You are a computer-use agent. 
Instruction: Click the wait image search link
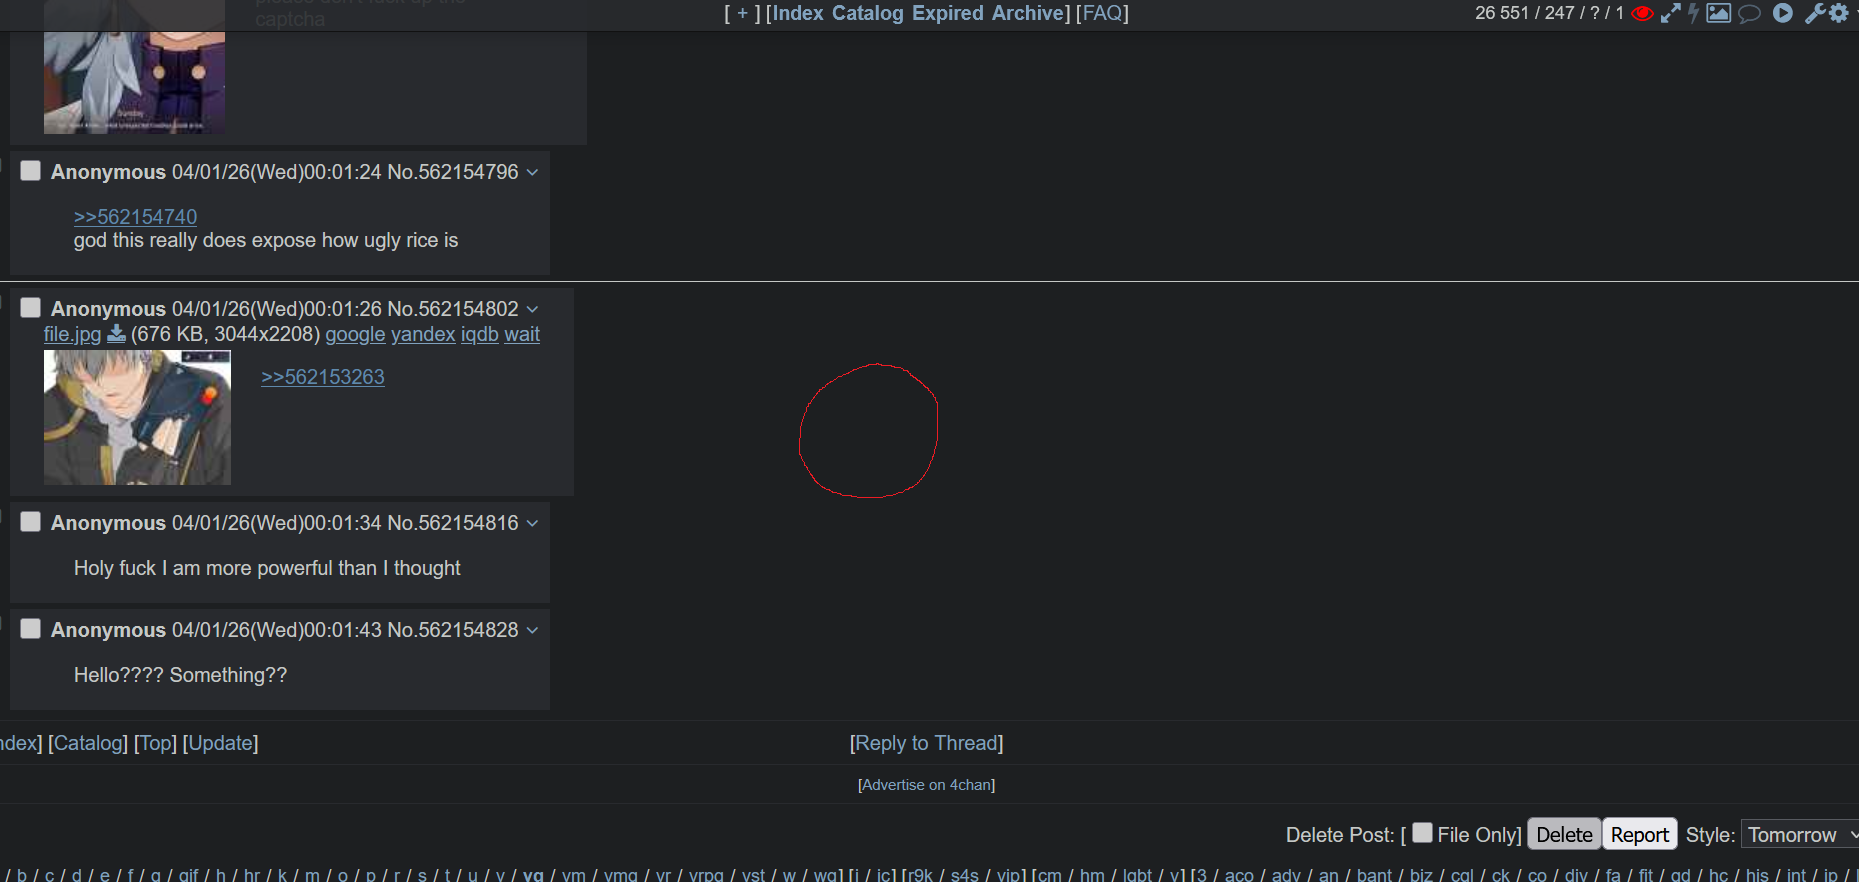point(522,334)
